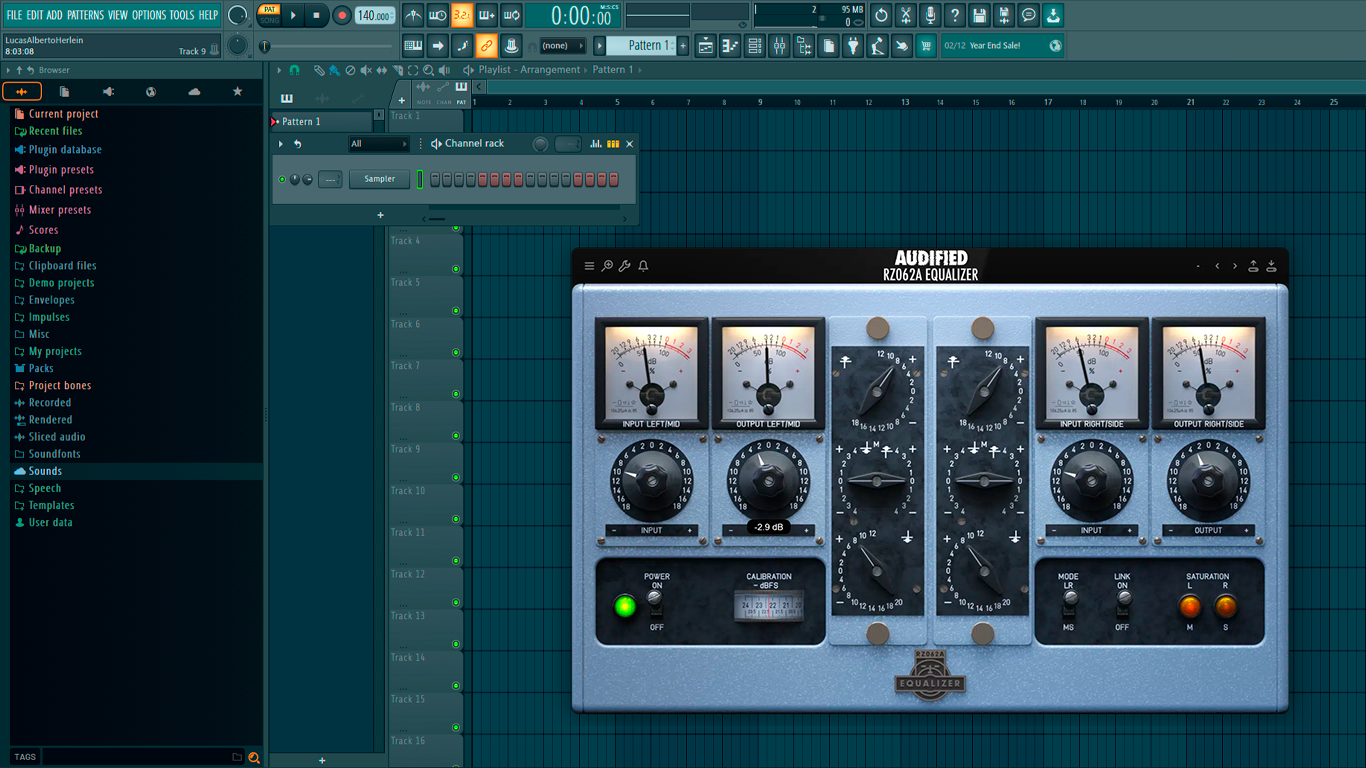1366x768 pixels.
Task: Start playback with the play button
Action: coord(293,15)
